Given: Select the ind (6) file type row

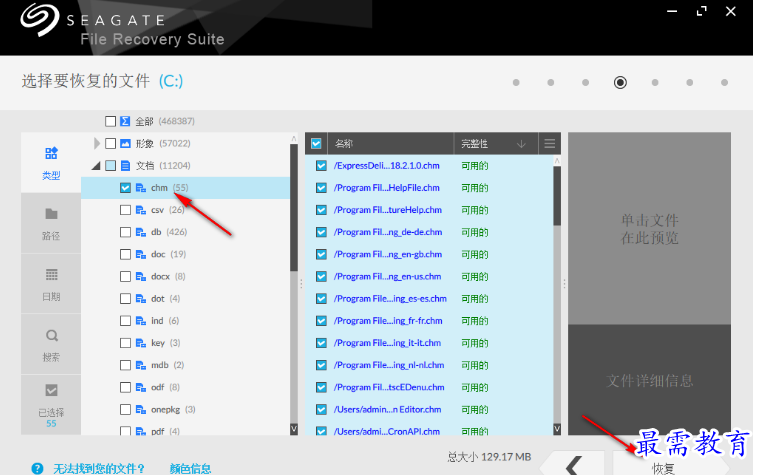Looking at the screenshot, I should [x=185, y=321].
